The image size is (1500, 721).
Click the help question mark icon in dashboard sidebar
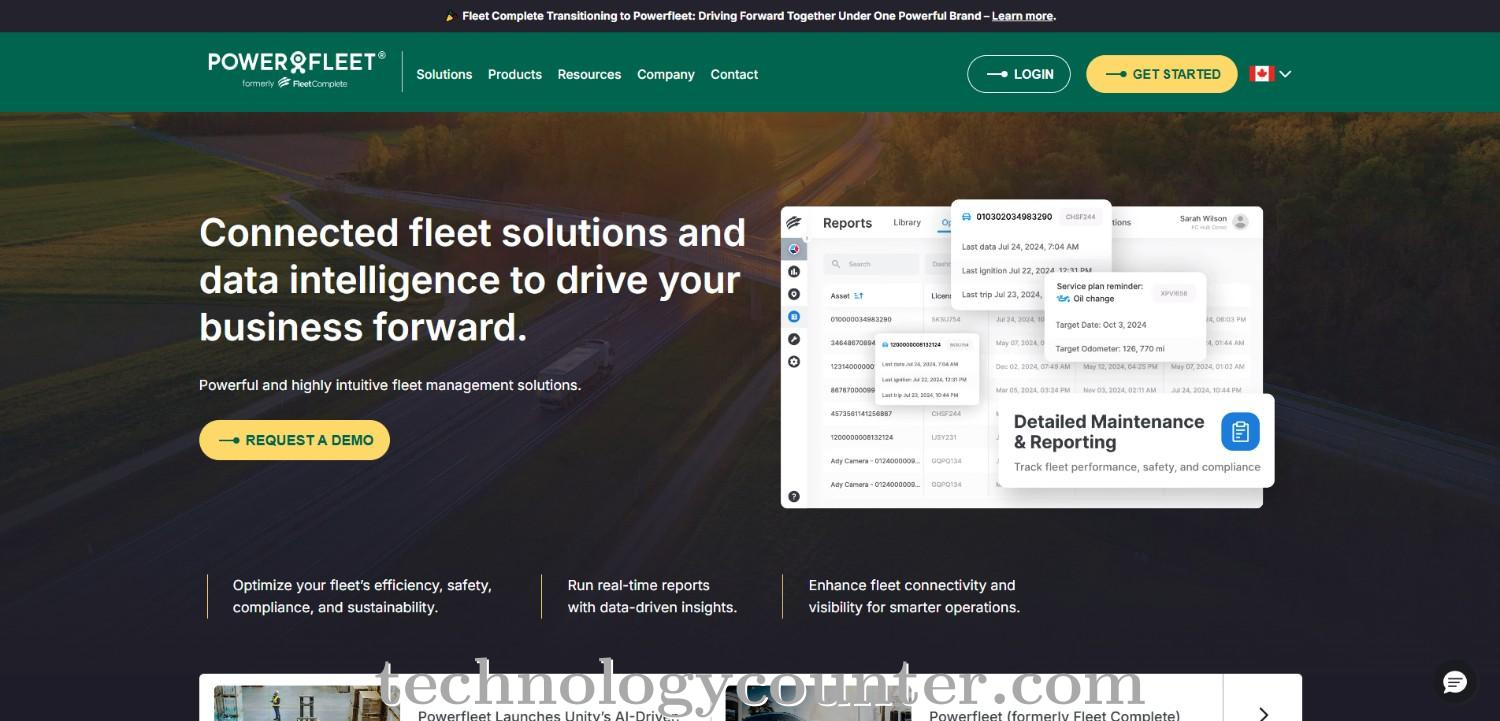tap(794, 496)
